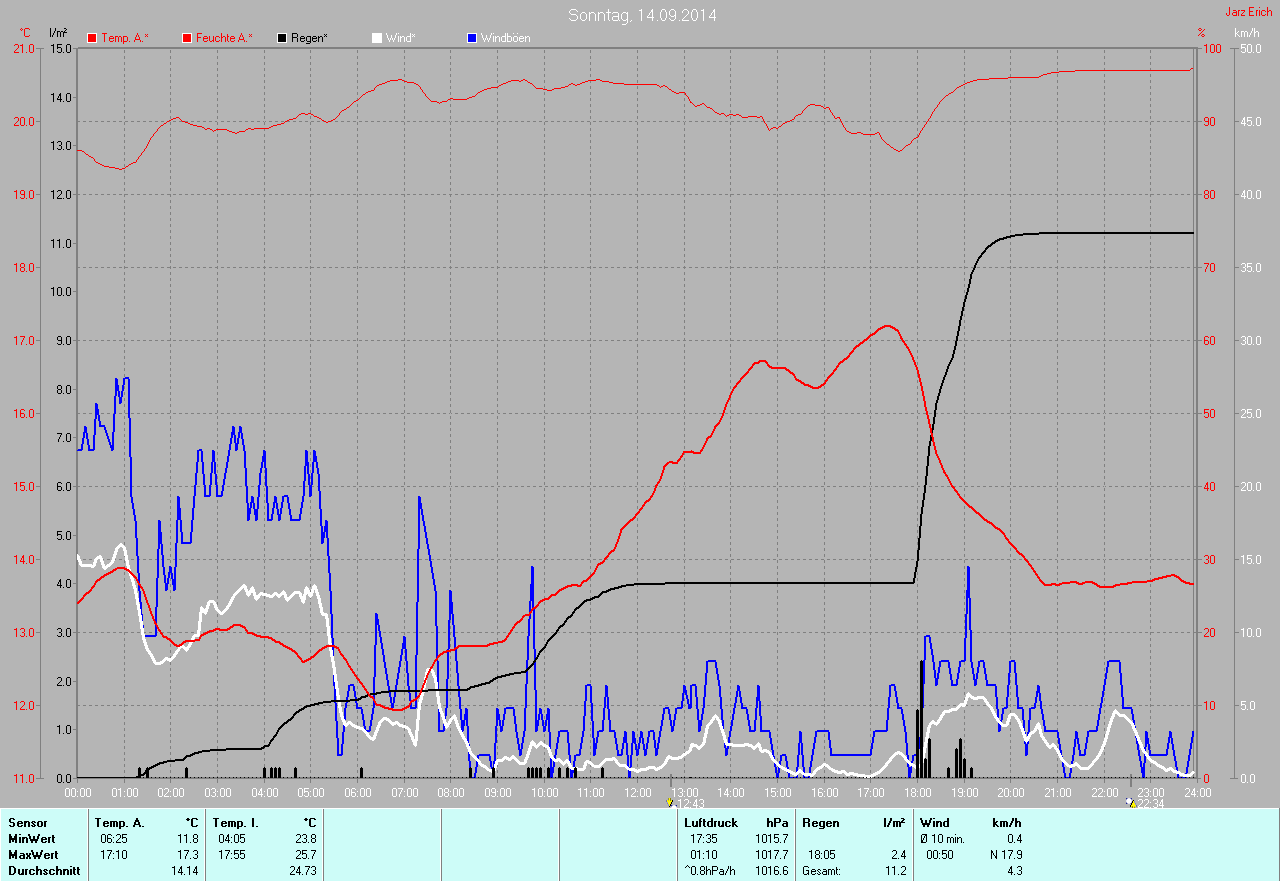Click the 18:00 label on time axis

(917, 792)
